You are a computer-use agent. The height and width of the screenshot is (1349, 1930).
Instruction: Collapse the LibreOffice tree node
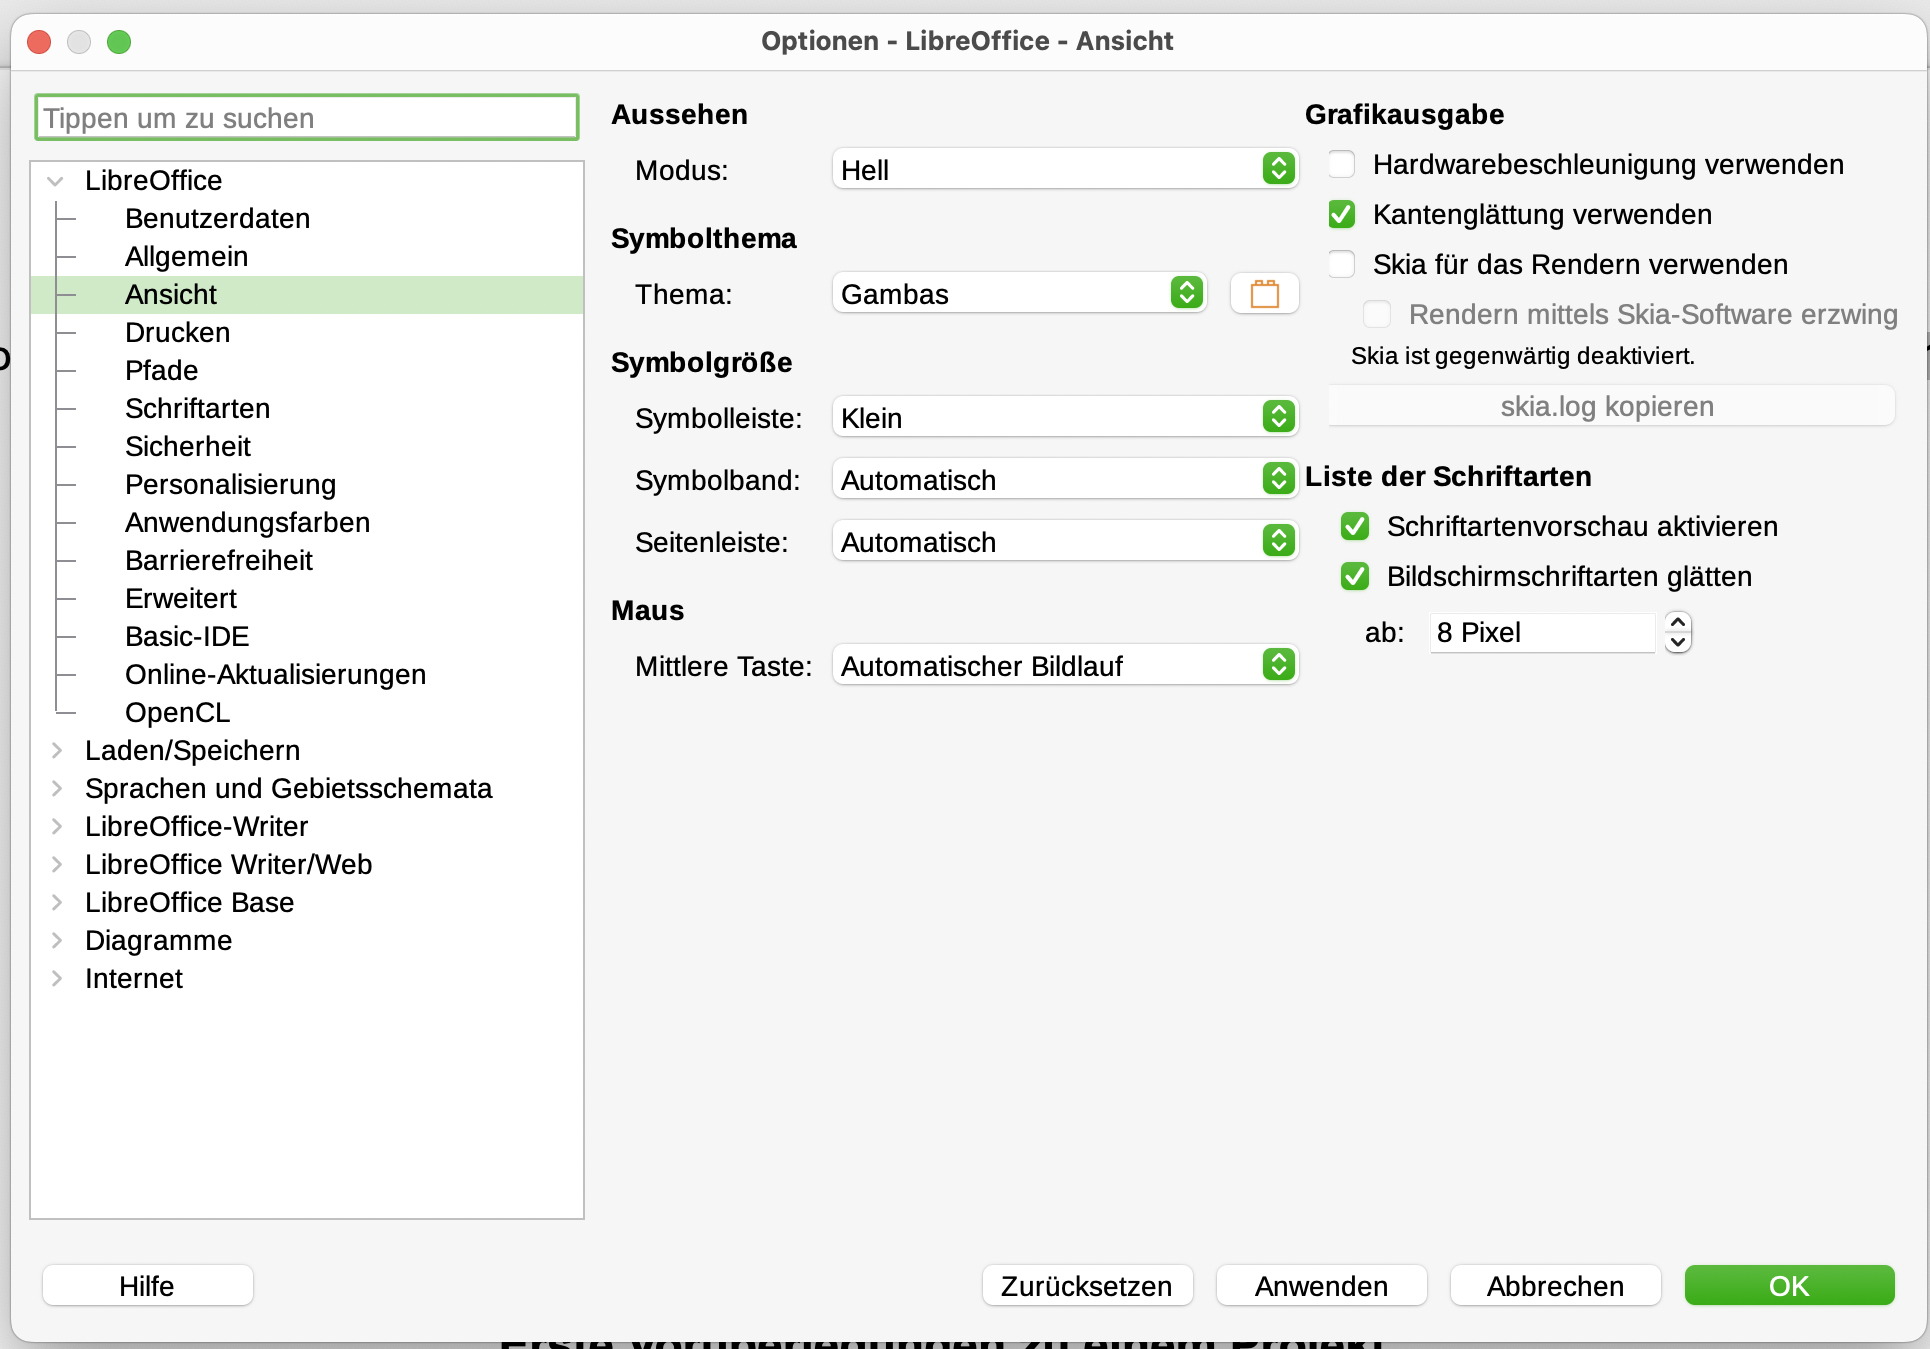point(56,181)
